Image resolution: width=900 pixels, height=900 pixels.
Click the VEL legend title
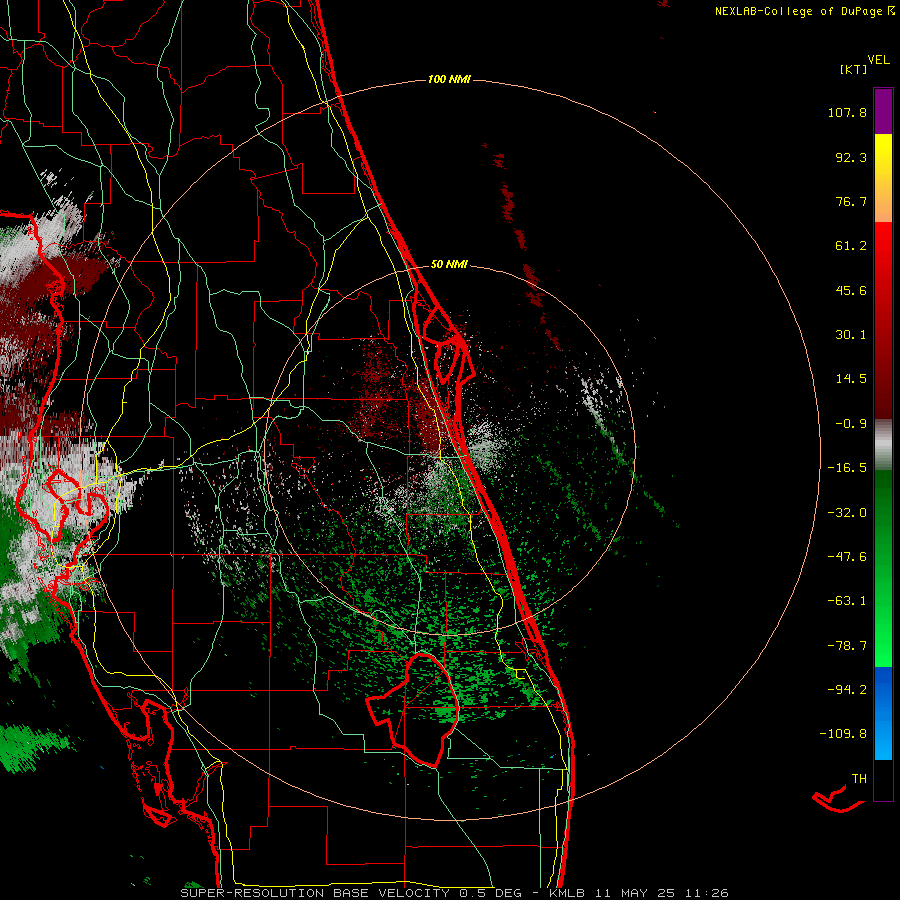[x=878, y=60]
